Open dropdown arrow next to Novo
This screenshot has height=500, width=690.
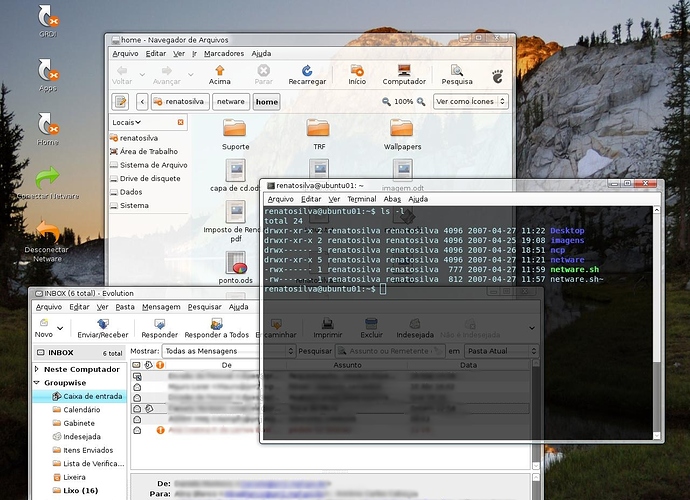coord(60,328)
